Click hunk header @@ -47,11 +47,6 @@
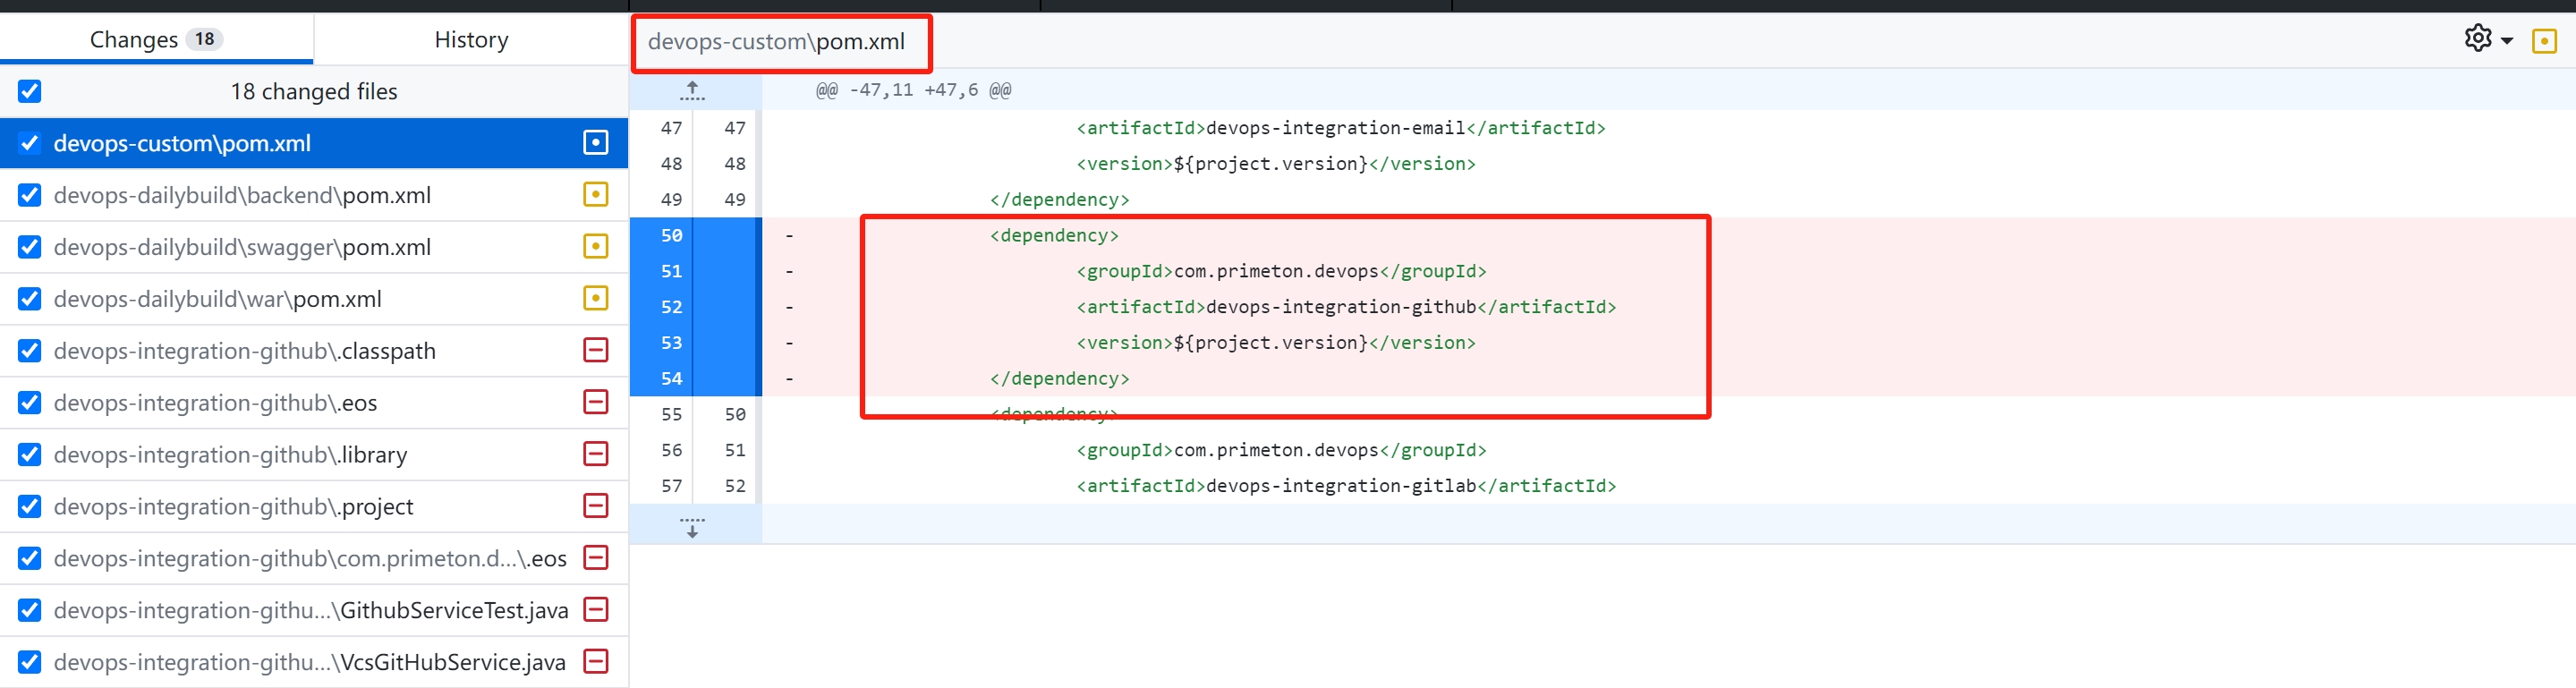 pos(913,90)
